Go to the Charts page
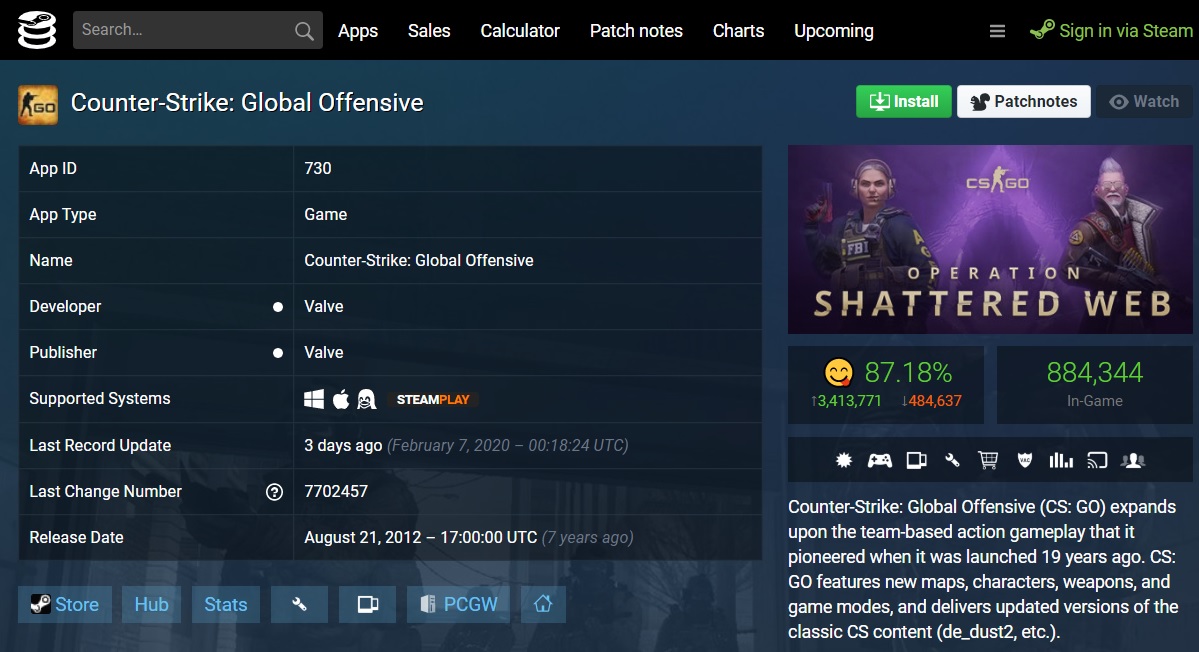The width and height of the screenshot is (1199, 652). pyautogui.click(x=738, y=31)
